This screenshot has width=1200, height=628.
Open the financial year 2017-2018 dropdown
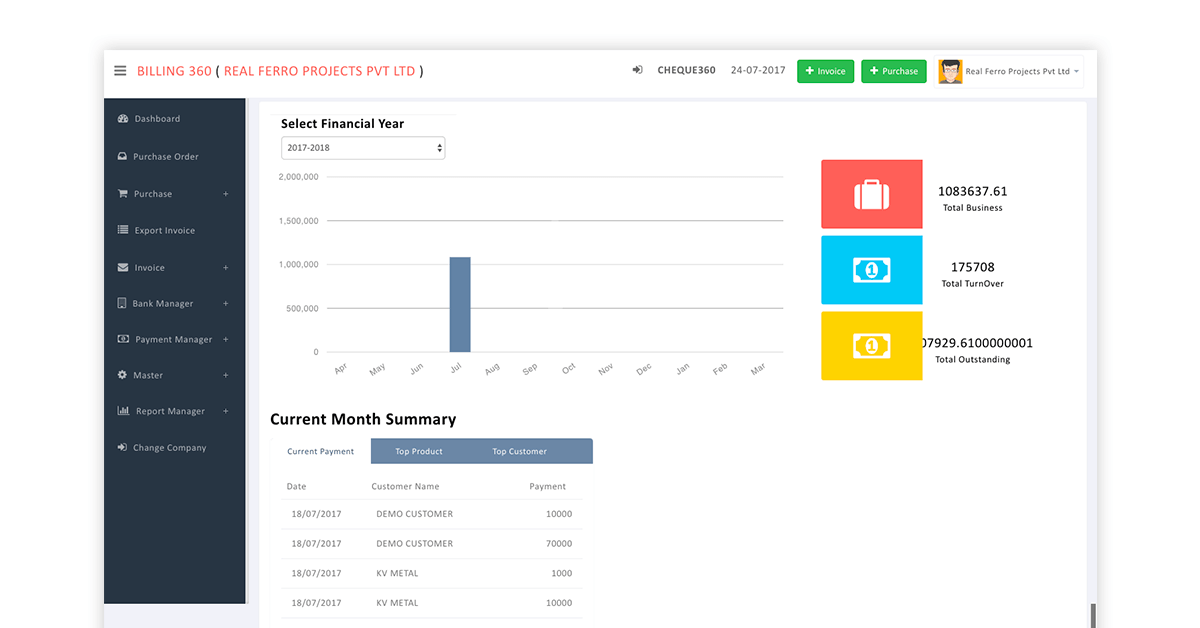pos(362,148)
